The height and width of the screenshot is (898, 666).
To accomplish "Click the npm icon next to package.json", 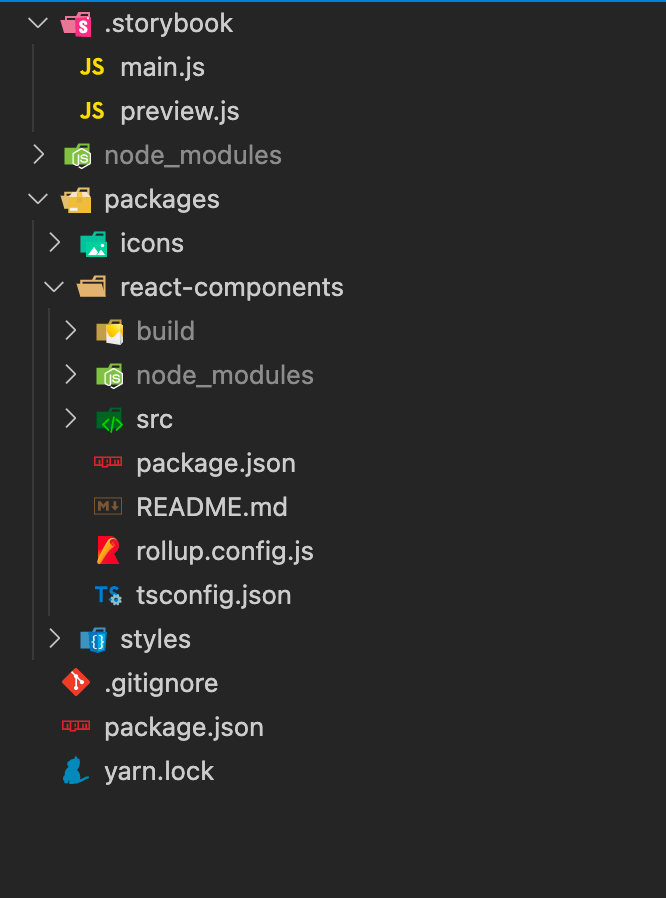I will [108, 462].
